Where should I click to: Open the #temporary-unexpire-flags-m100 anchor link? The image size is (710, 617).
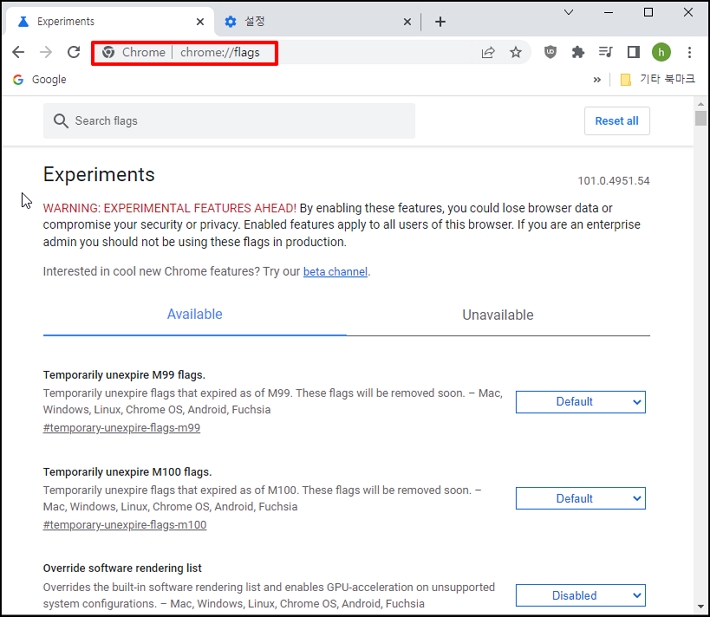click(x=125, y=525)
